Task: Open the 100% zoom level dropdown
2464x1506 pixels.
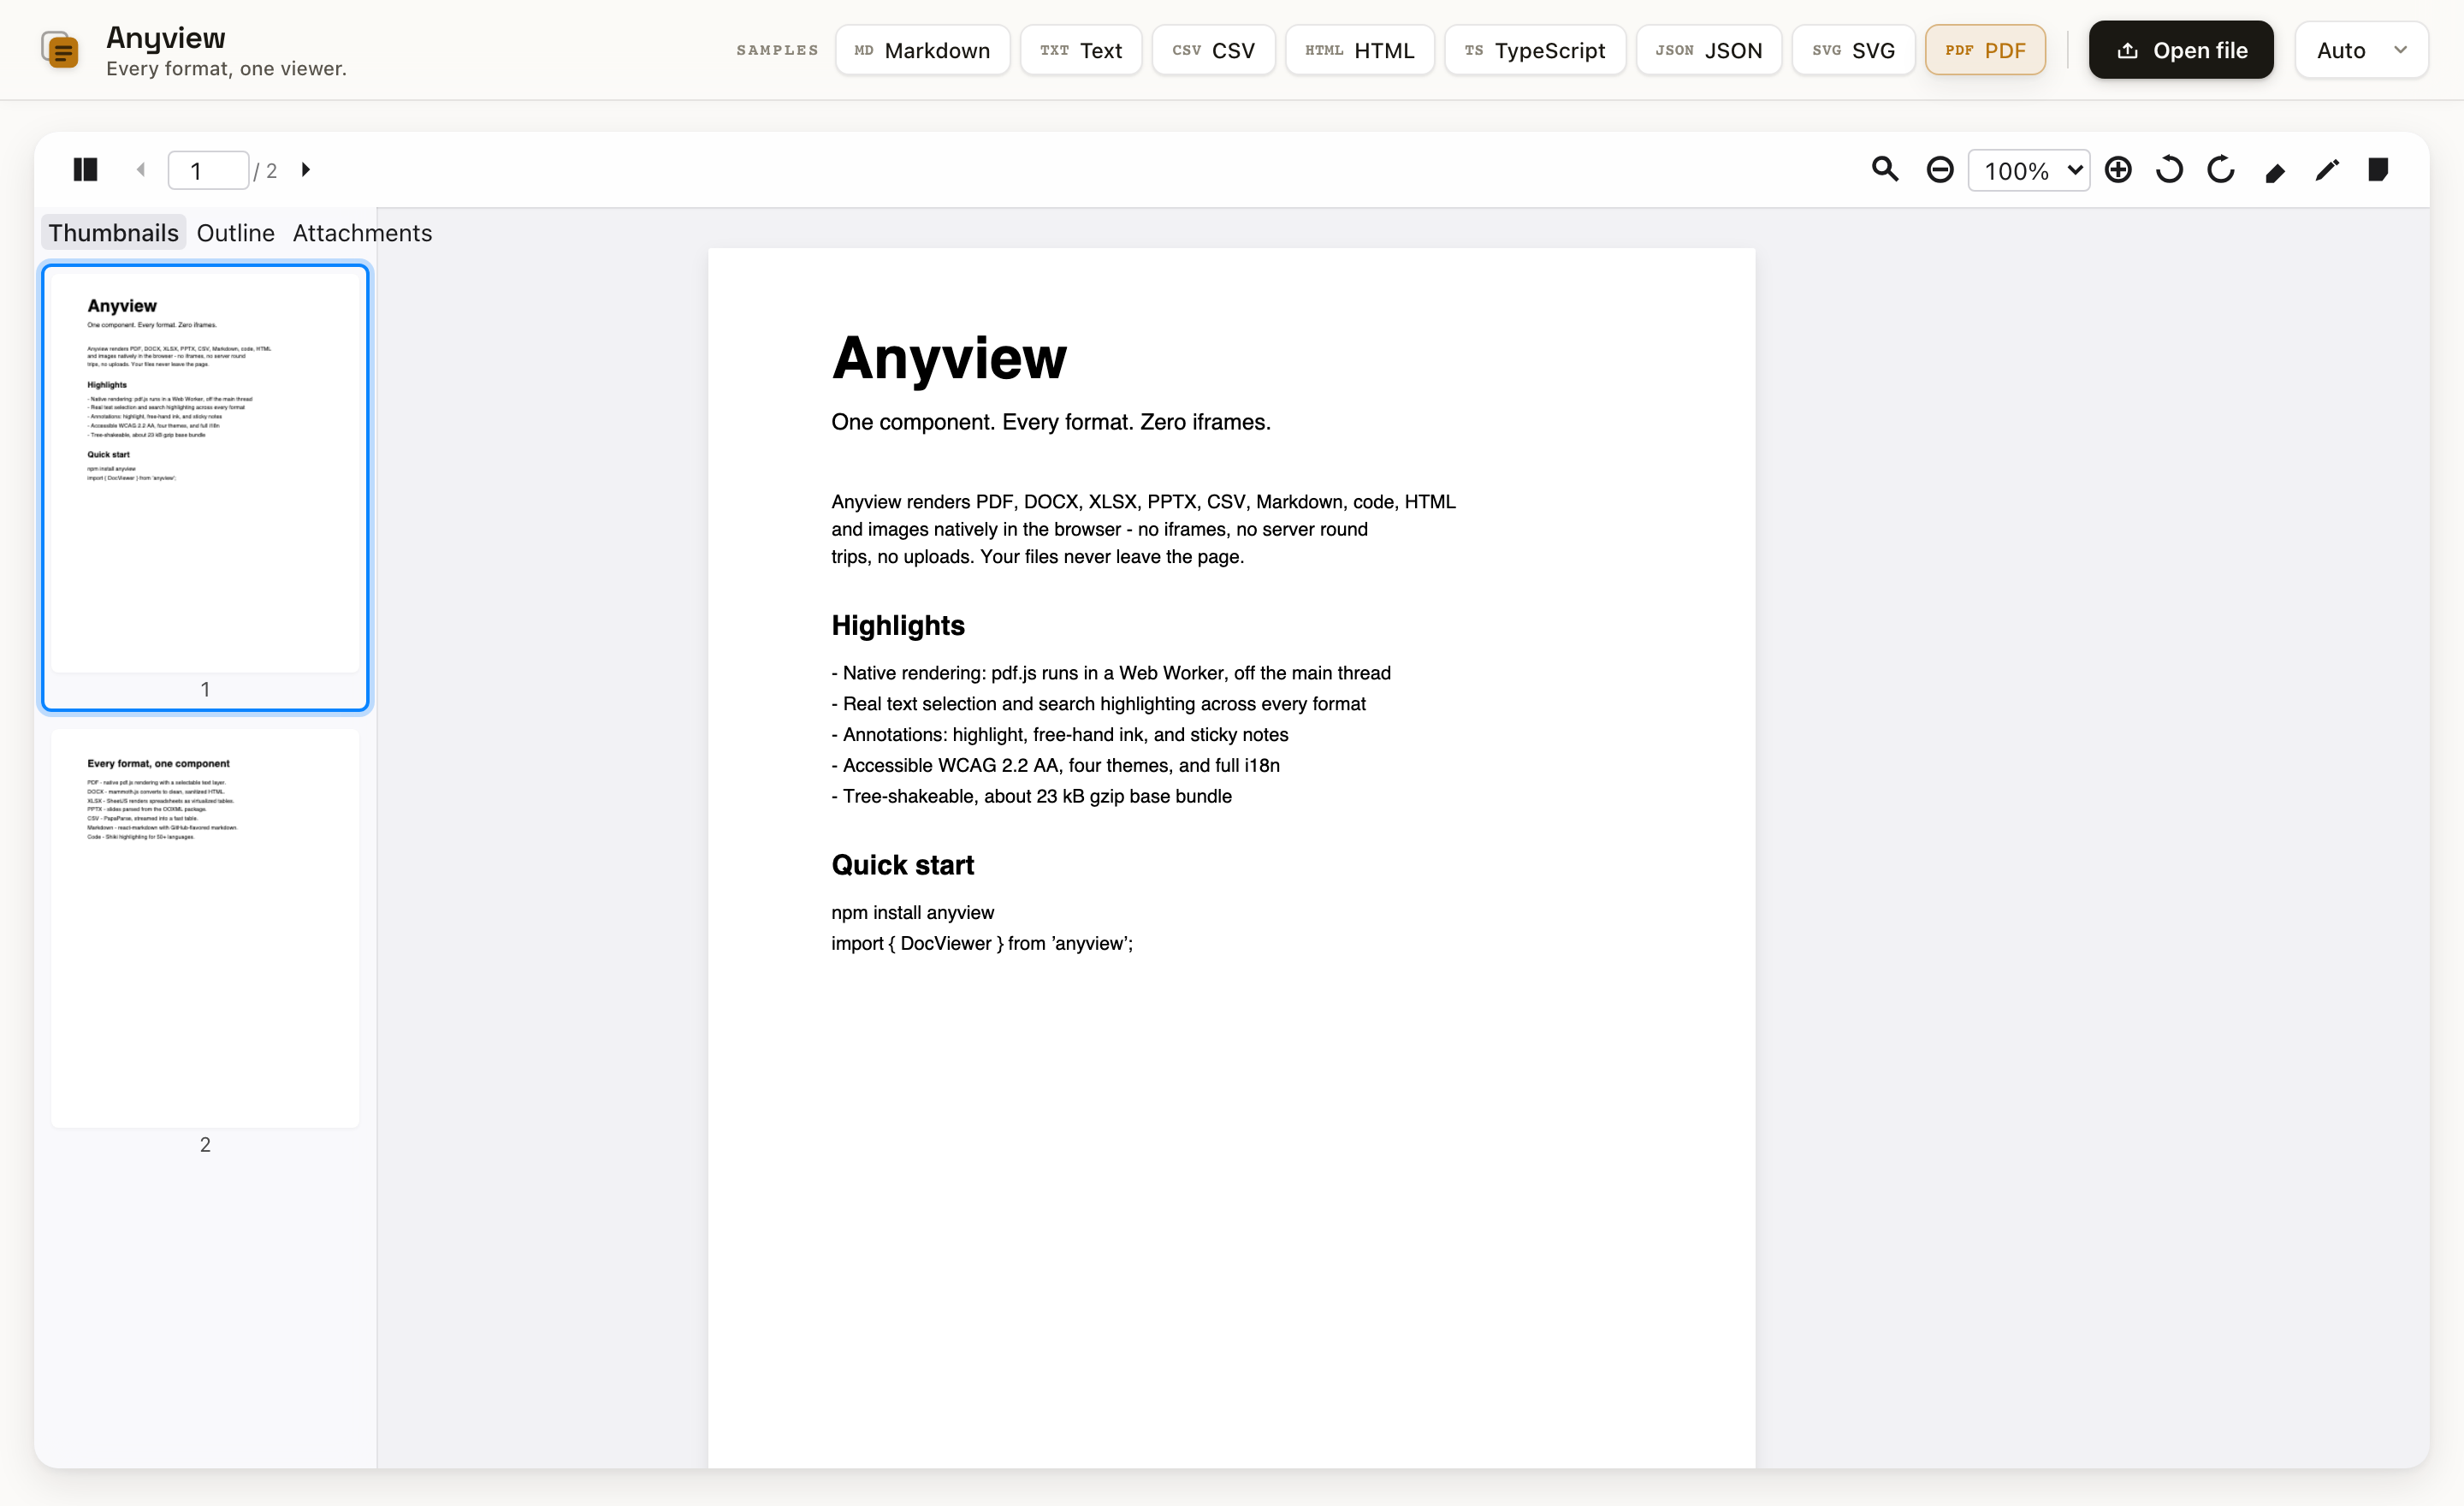Action: point(2029,170)
